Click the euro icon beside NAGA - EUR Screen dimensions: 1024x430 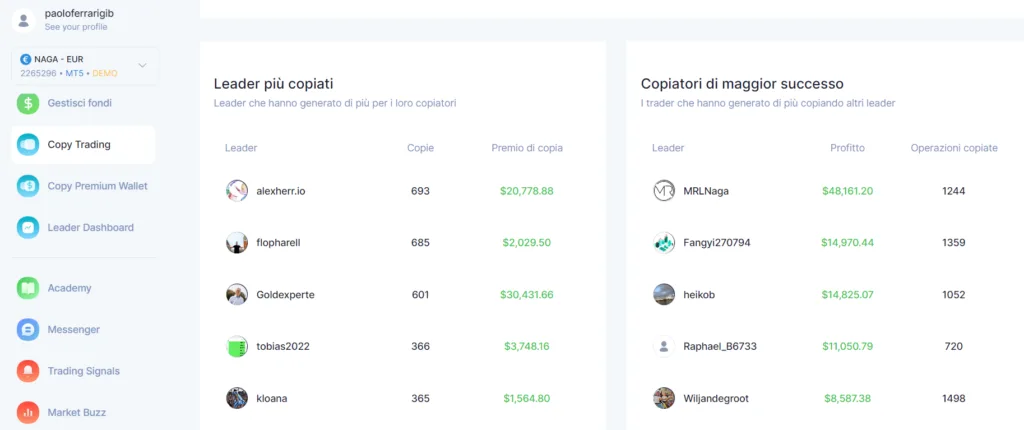(26, 59)
